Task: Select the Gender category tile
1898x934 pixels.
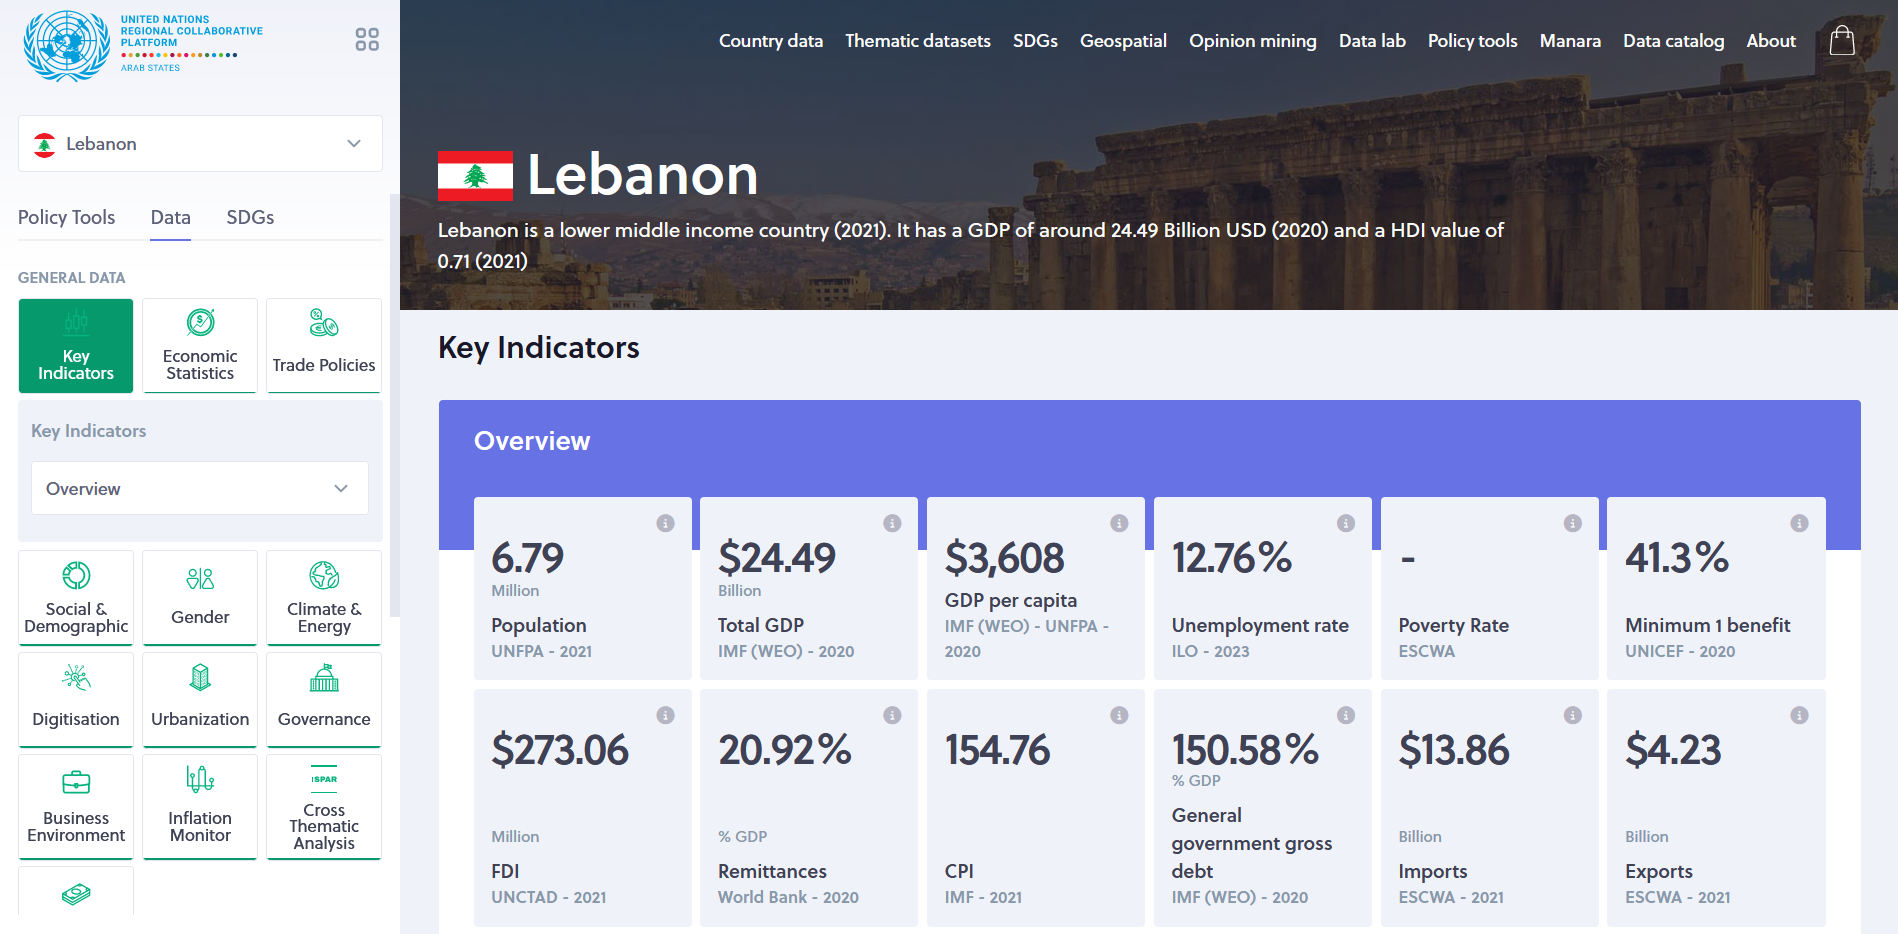Action: coord(200,598)
